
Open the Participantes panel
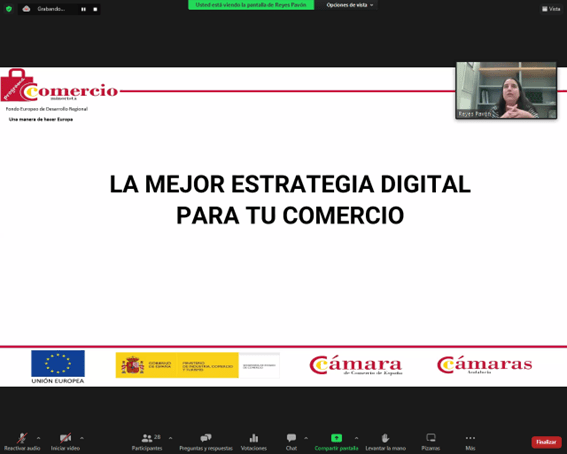[x=147, y=442]
